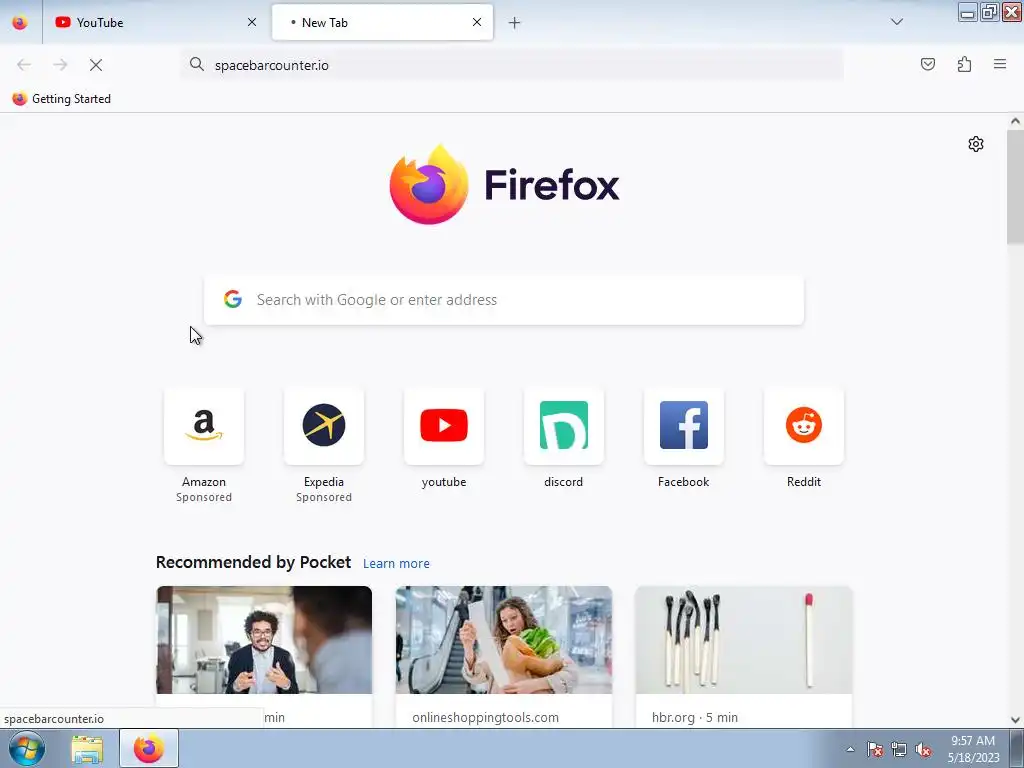
Task: Click scrollbar up arrow
Action: 1015,121
